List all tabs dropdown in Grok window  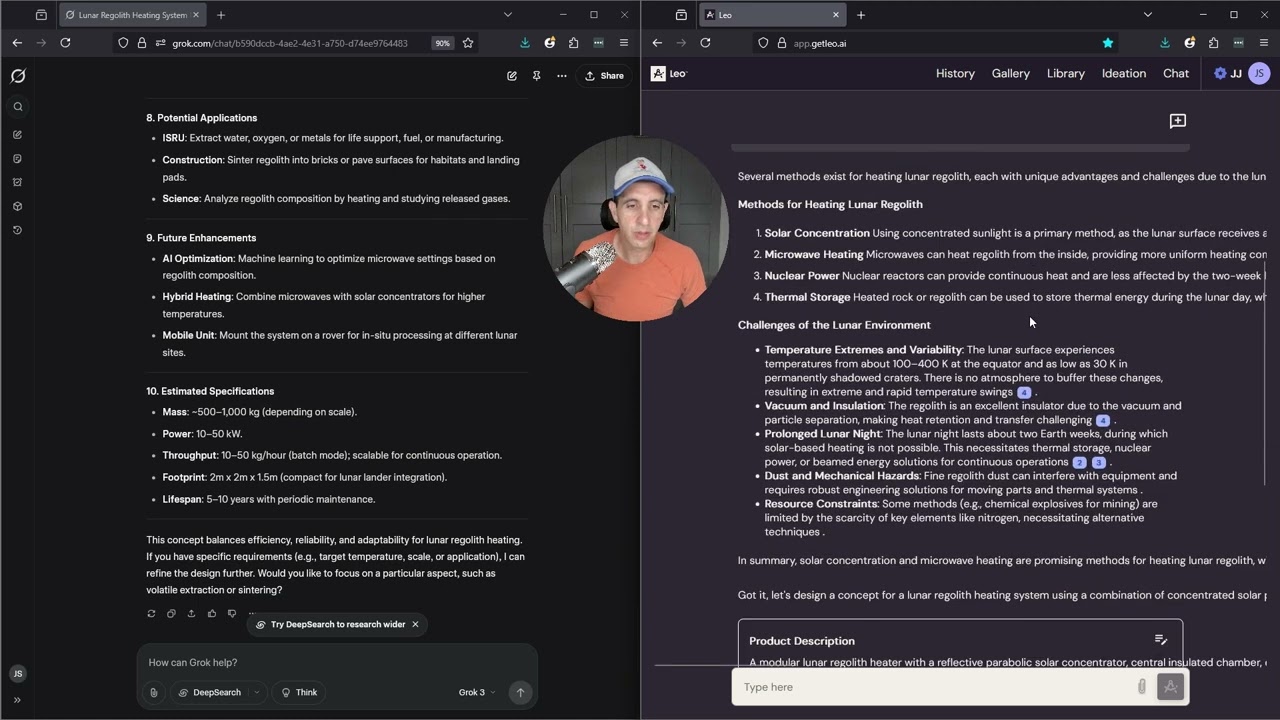click(507, 15)
